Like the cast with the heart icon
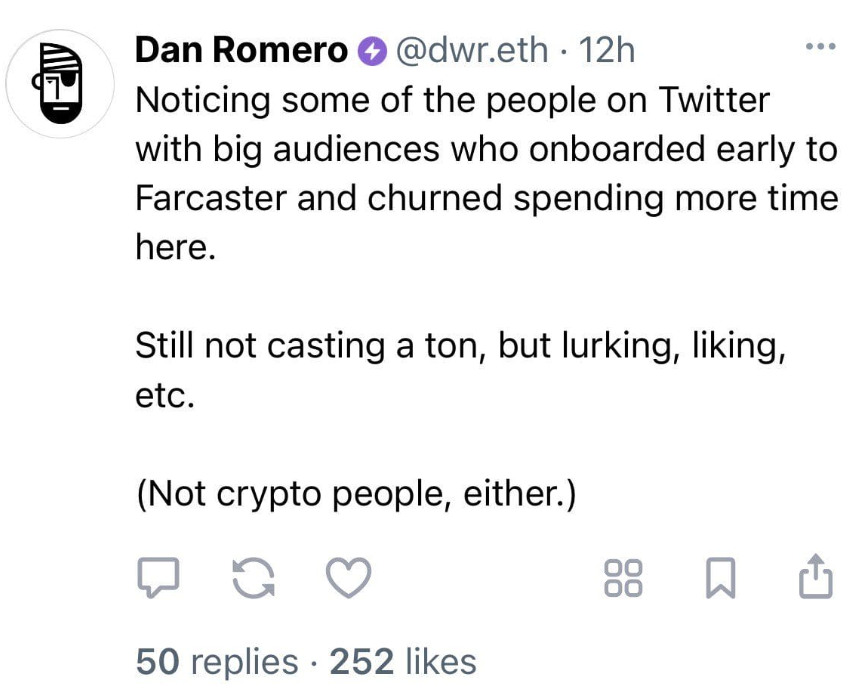The image size is (860, 696). click(349, 577)
